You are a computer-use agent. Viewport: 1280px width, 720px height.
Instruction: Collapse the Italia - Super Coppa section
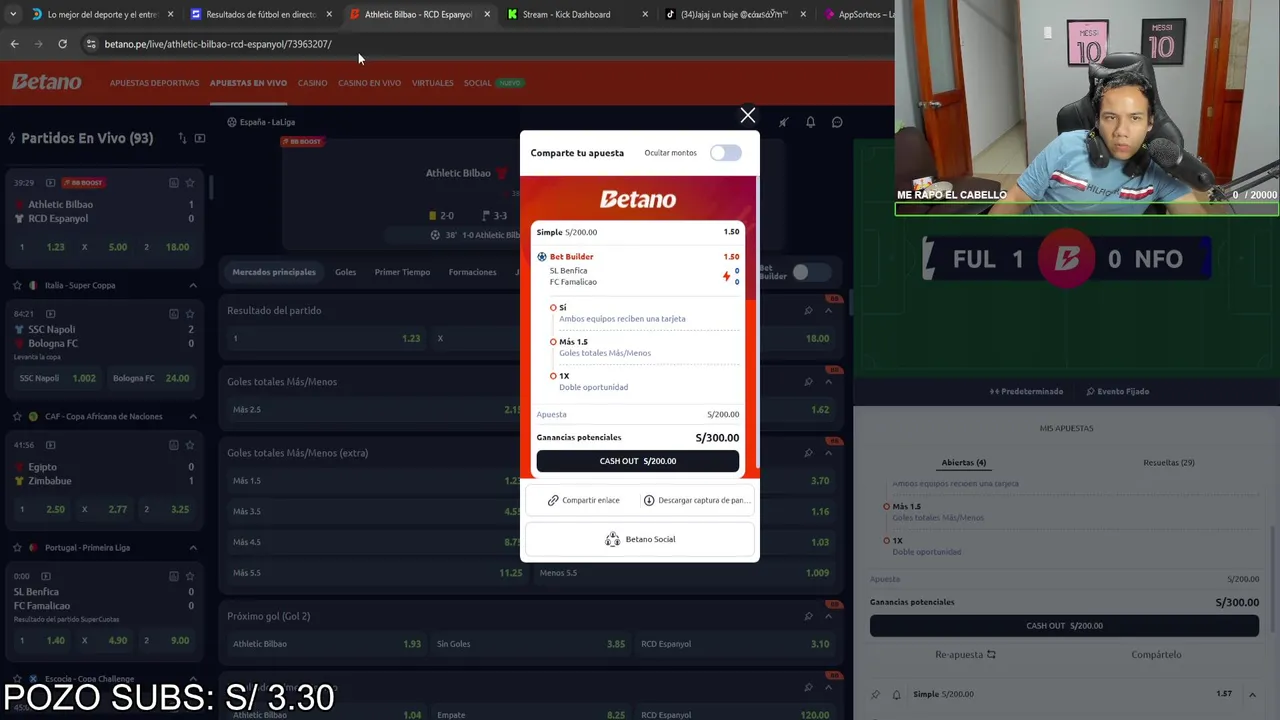193,285
